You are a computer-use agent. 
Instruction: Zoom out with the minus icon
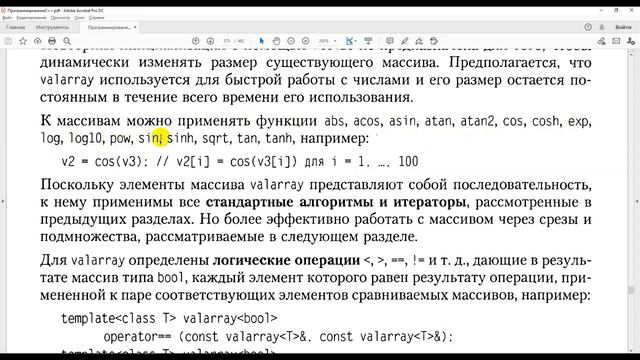[x=291, y=41]
